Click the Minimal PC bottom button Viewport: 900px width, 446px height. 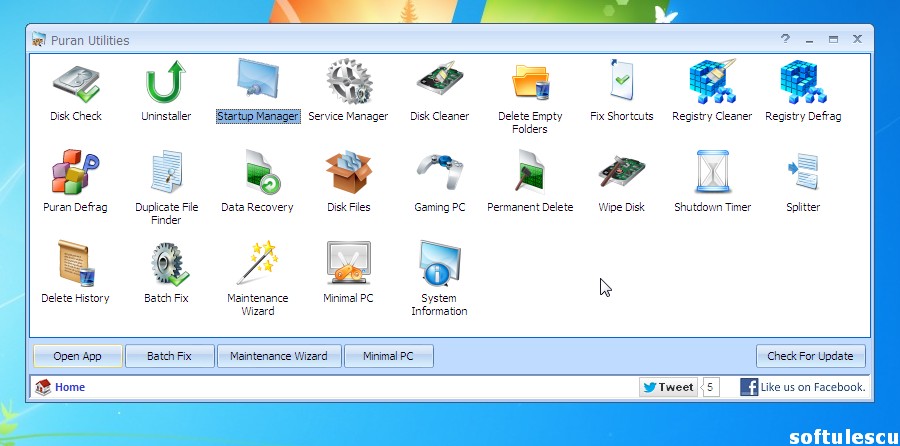click(389, 356)
